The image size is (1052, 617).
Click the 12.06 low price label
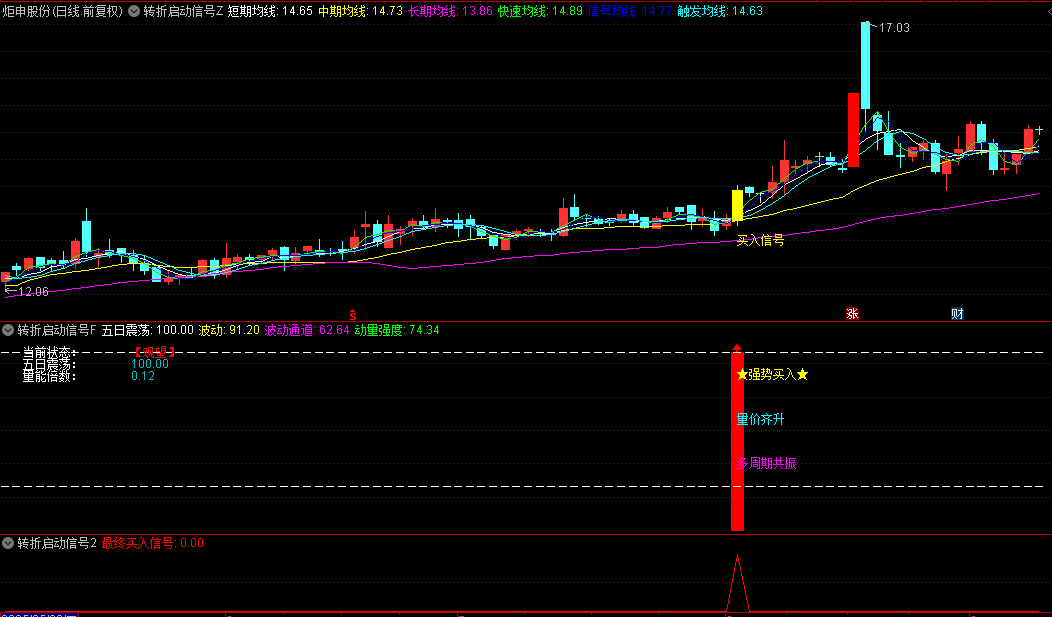(x=33, y=291)
